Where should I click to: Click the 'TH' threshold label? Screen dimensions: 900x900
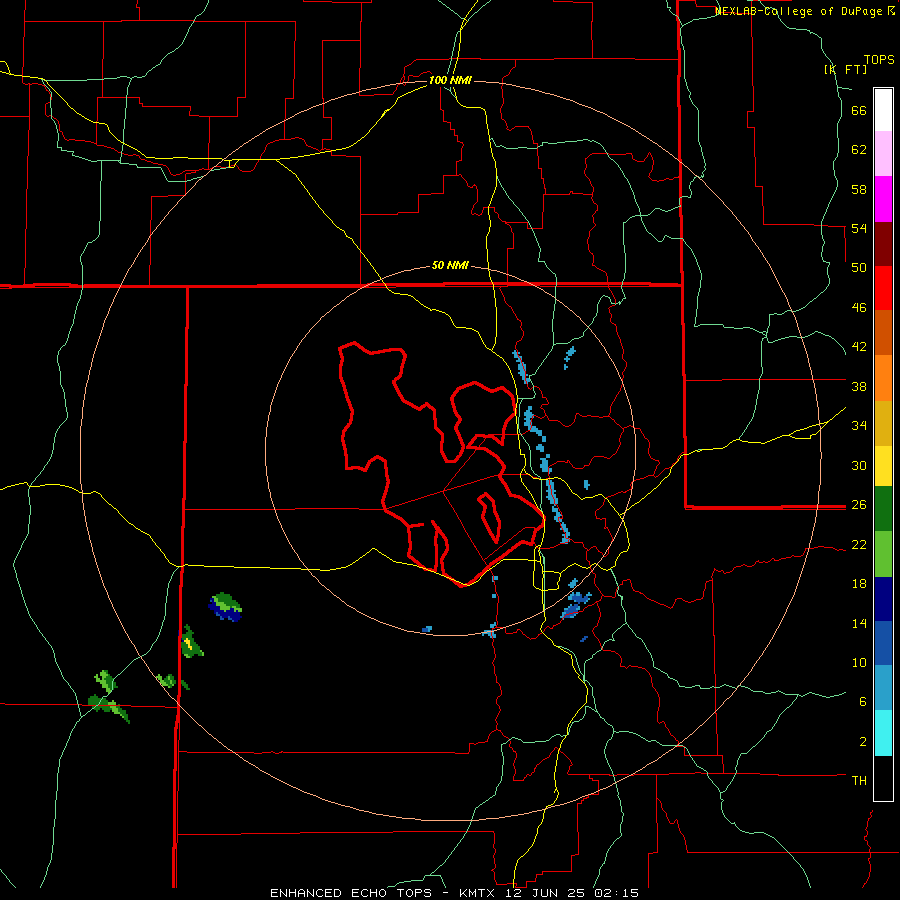[859, 781]
